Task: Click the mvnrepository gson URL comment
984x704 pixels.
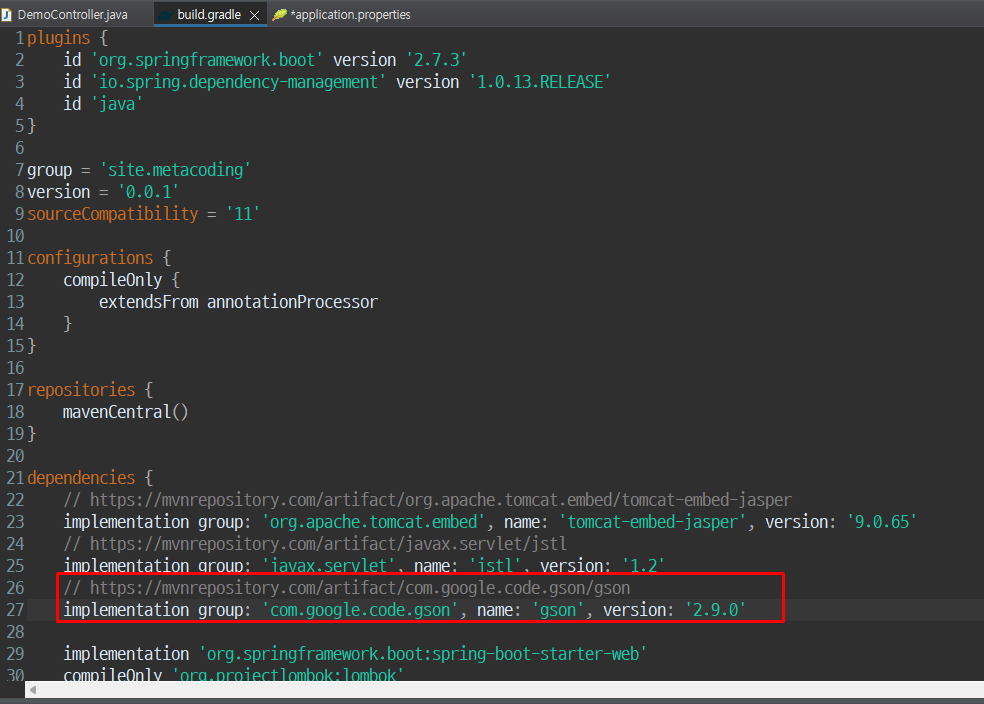Action: tap(346, 587)
